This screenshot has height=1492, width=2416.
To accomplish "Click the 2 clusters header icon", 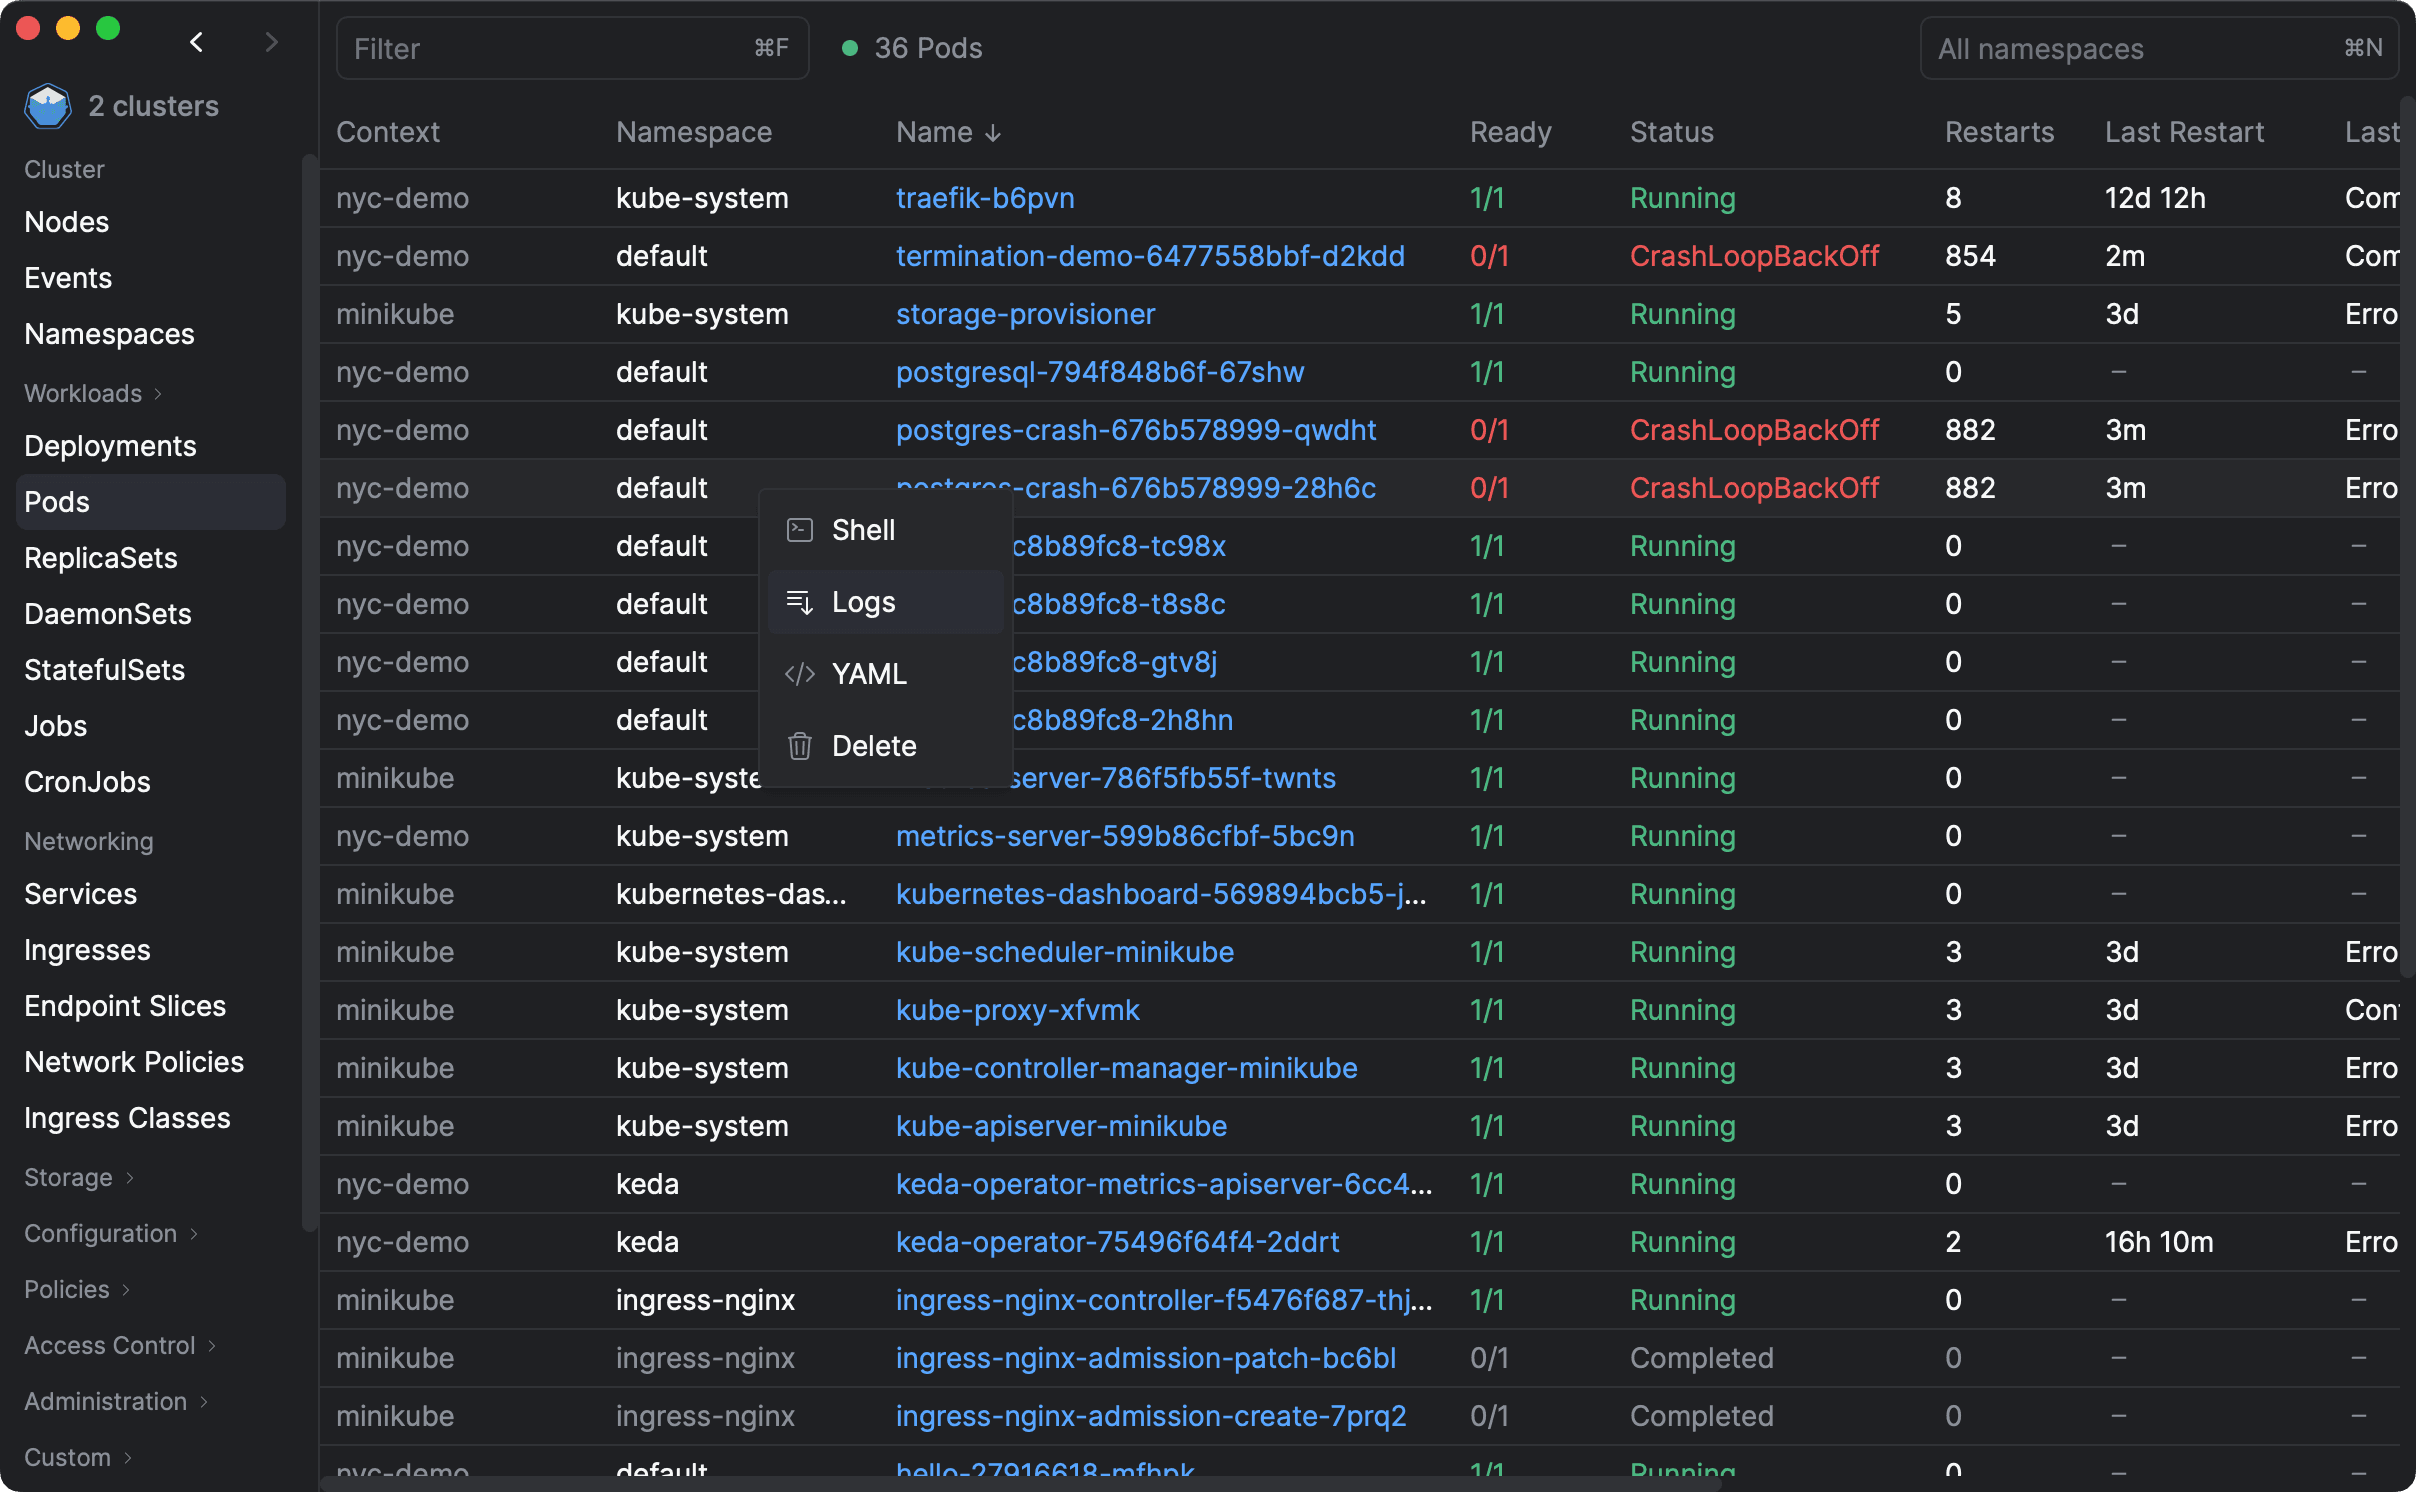I will click(48, 105).
